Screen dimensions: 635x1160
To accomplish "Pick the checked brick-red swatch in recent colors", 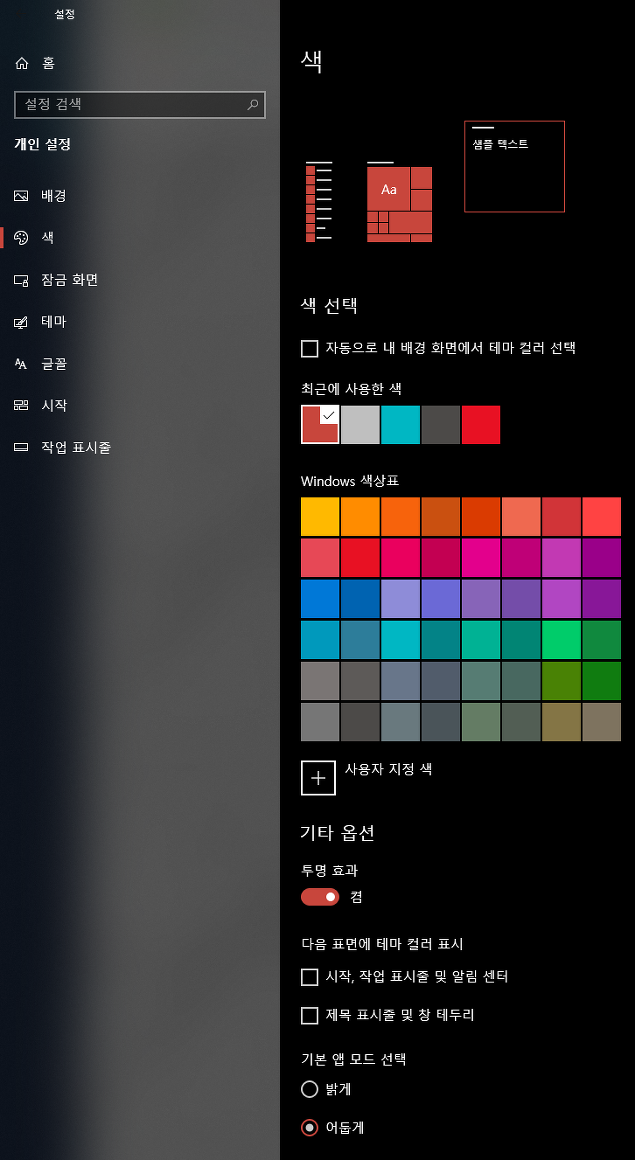I will tap(320, 425).
